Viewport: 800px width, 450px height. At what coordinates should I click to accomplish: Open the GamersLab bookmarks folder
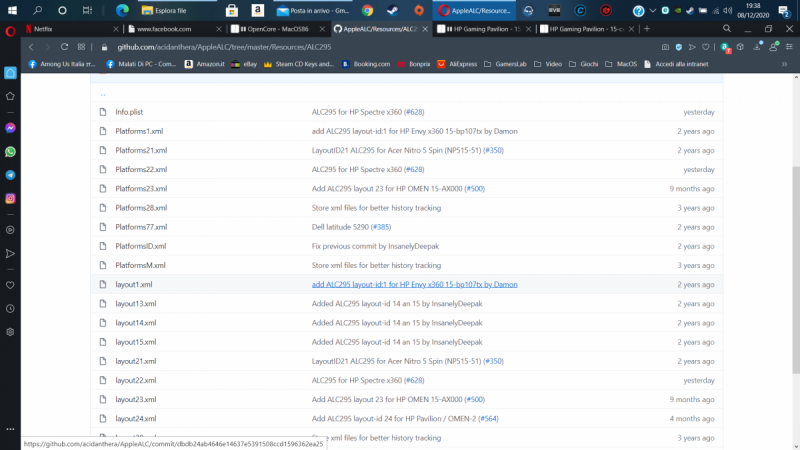(x=505, y=64)
